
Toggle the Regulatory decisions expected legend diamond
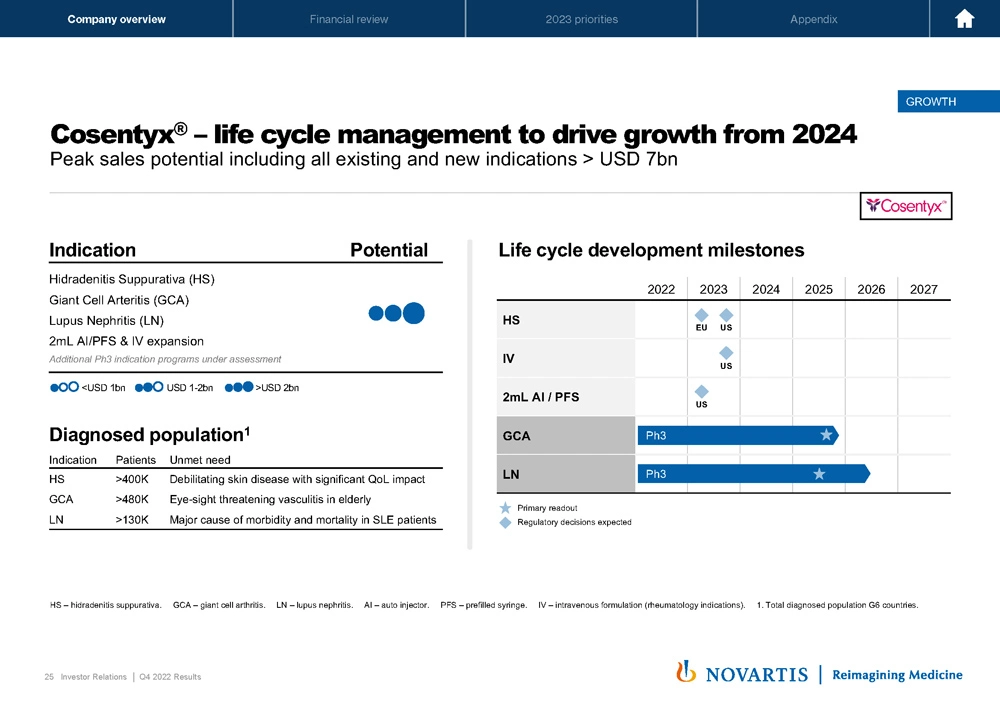(x=504, y=523)
